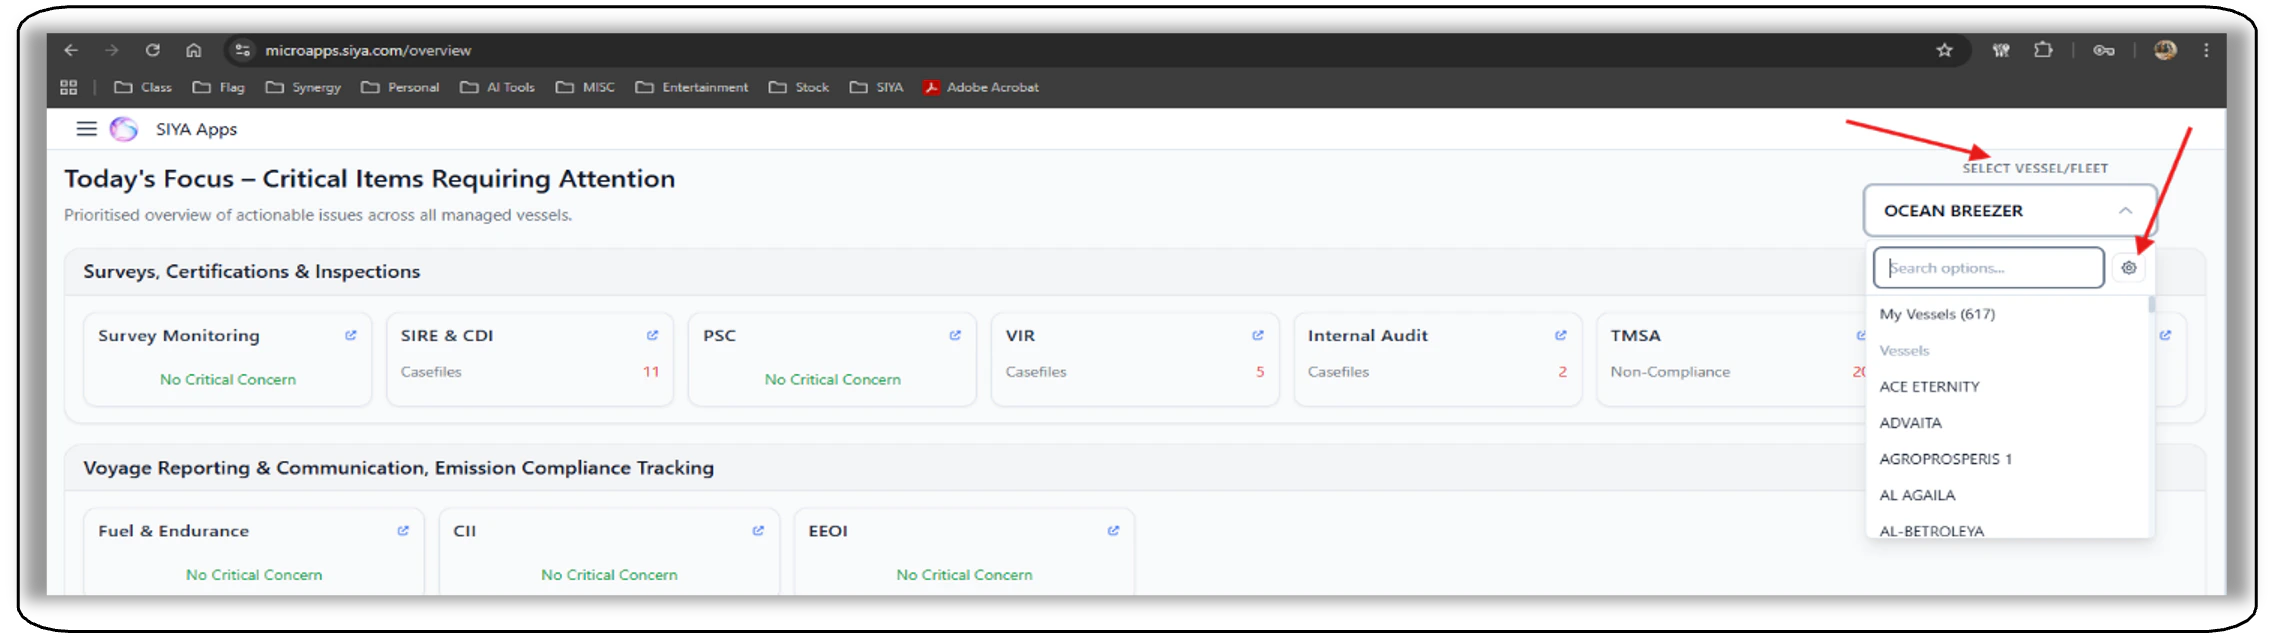Click the browser forward arrow
This screenshot has width=2277, height=641.
[112, 50]
